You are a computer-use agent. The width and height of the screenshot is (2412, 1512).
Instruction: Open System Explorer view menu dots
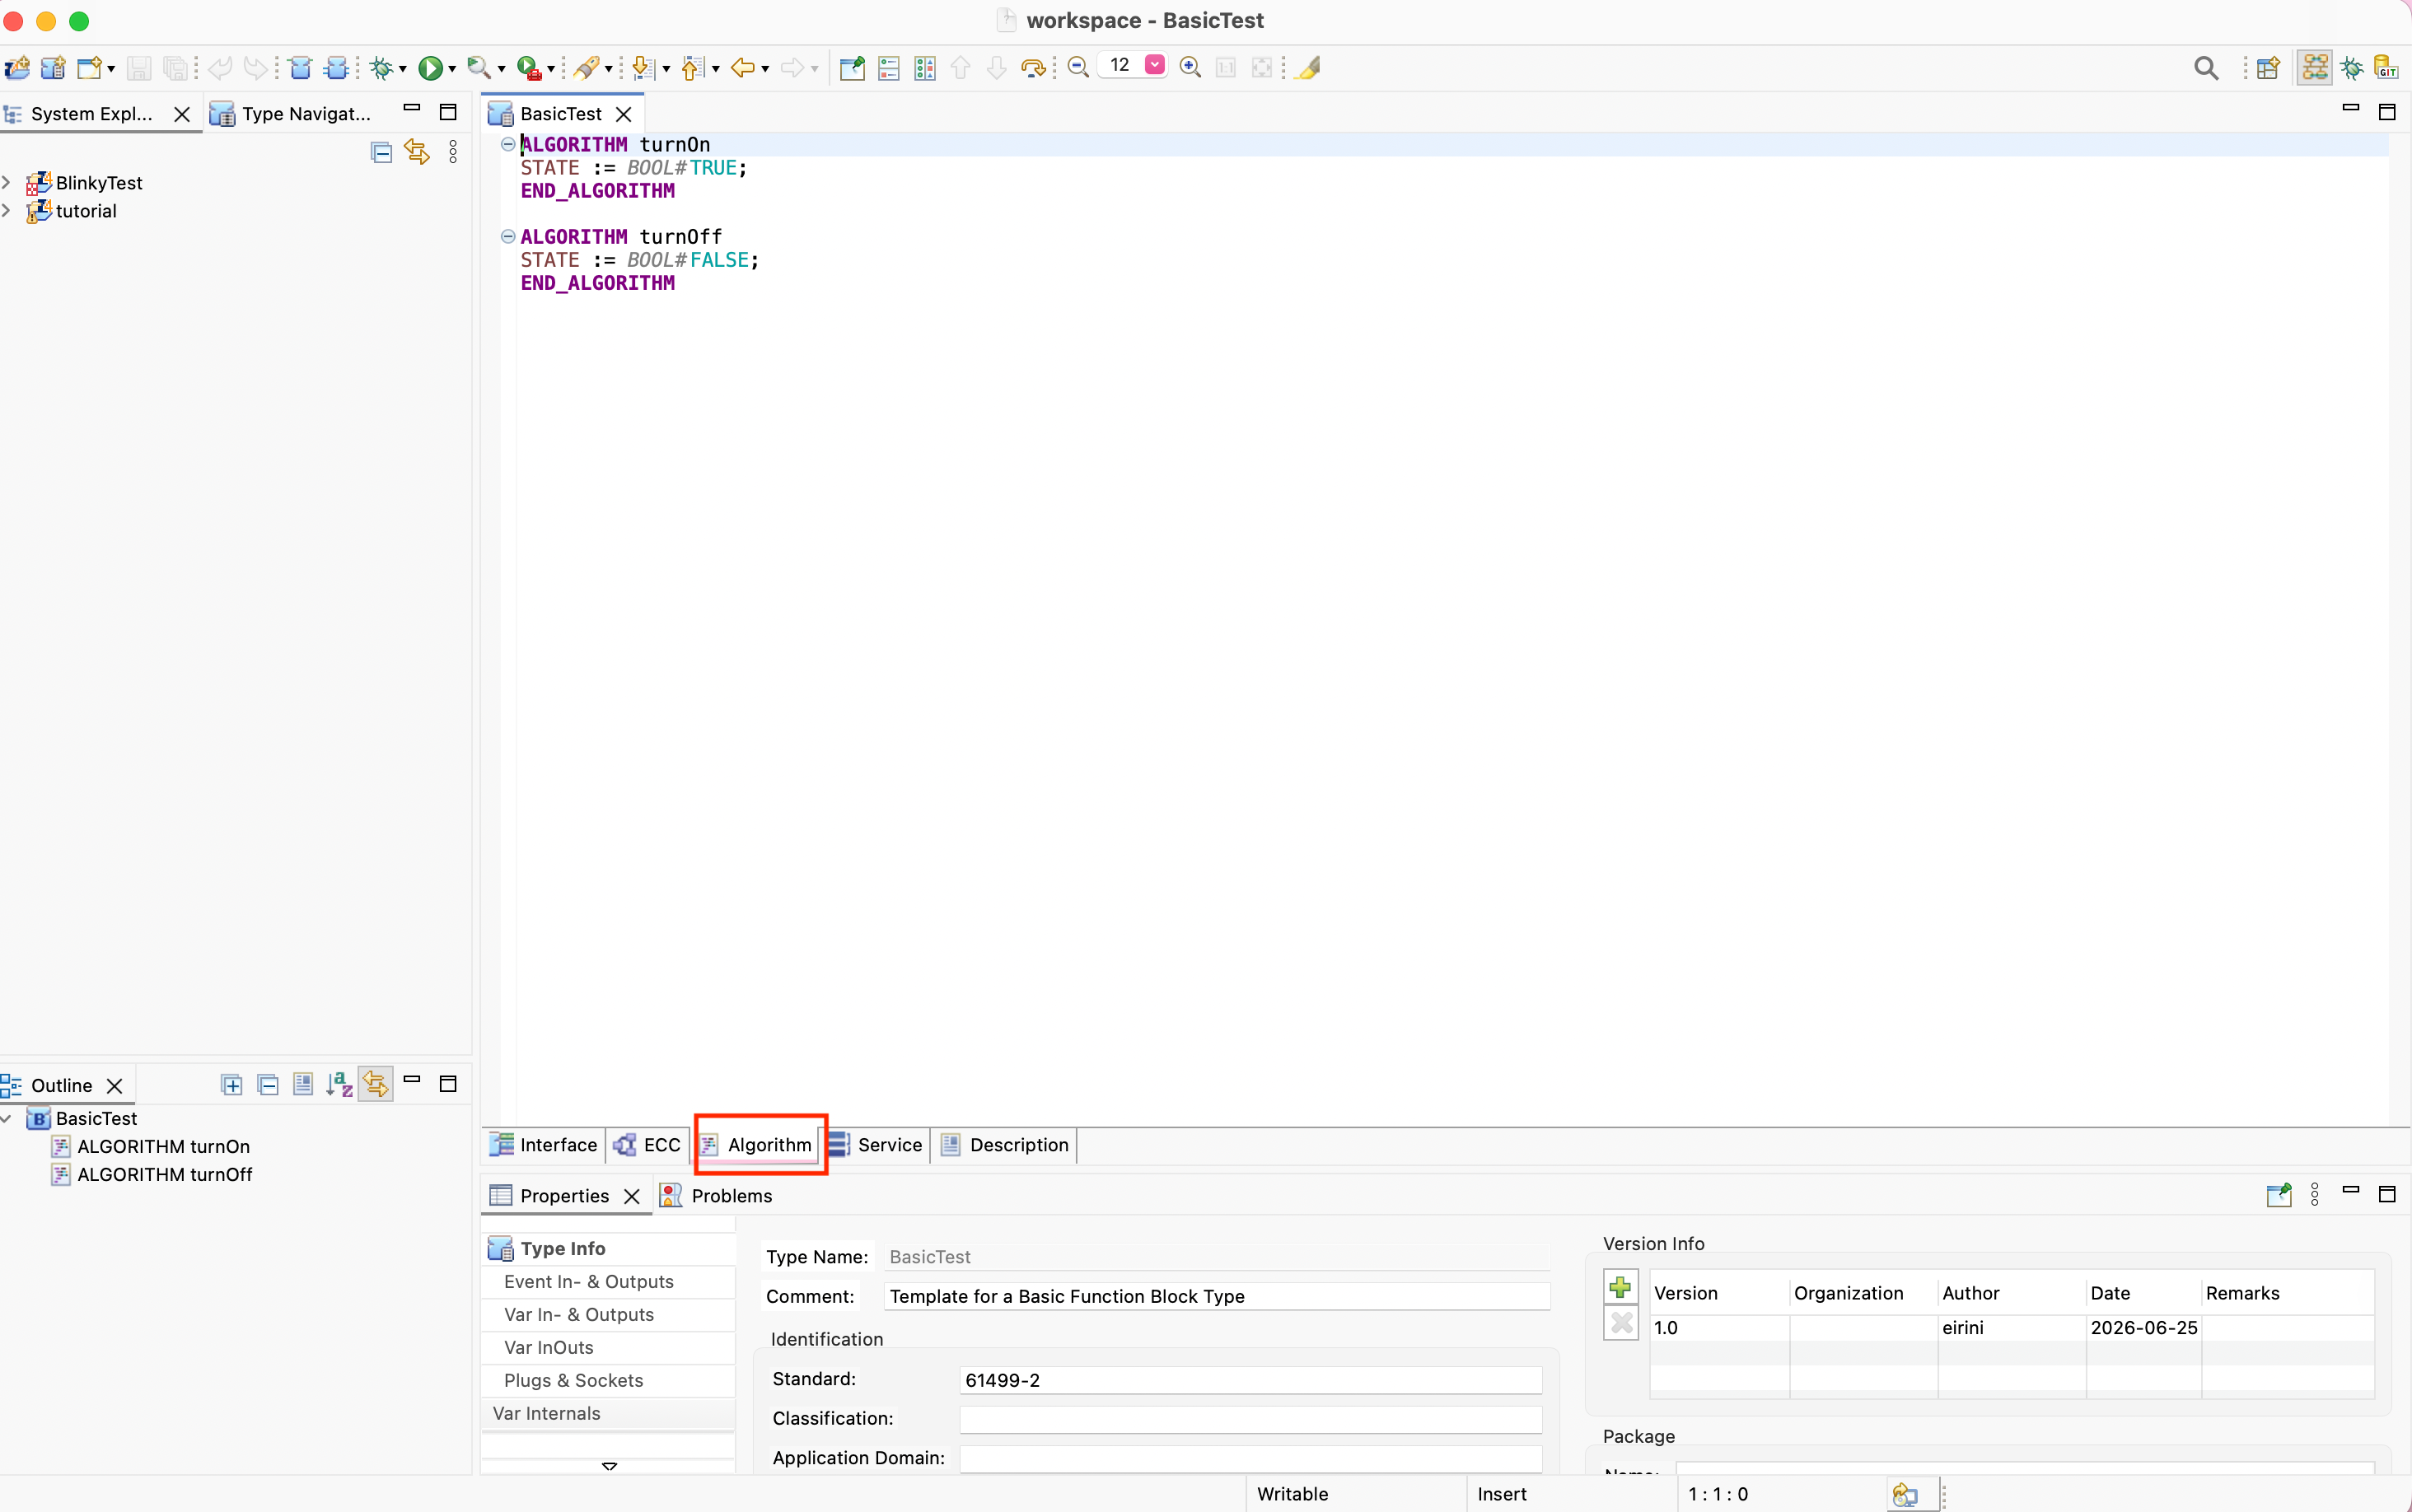click(453, 152)
